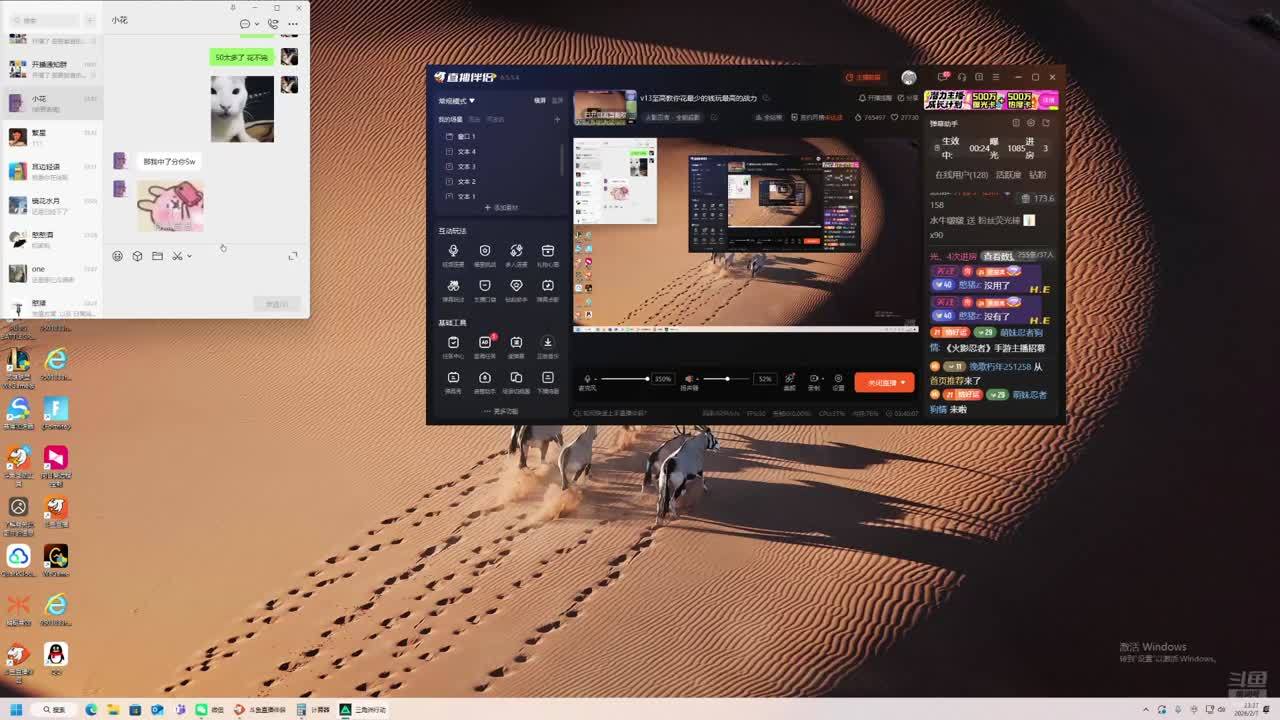Click the microphone icon under 互动玩法
This screenshot has width=1280, height=720.
[453, 251]
